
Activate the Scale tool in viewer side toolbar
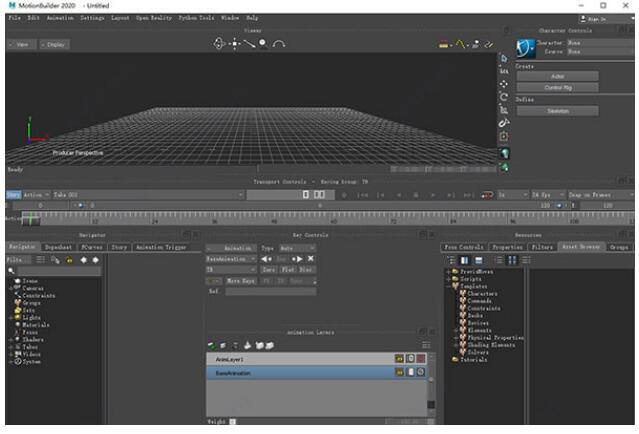[504, 110]
